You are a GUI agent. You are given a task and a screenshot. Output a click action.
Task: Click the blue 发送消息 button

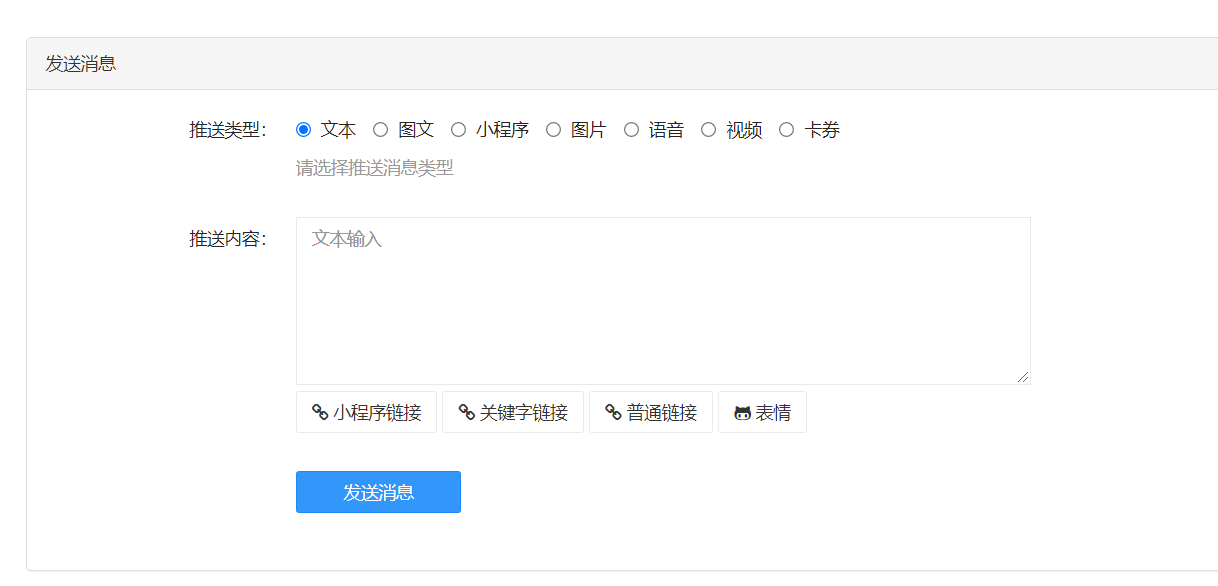pos(378,492)
